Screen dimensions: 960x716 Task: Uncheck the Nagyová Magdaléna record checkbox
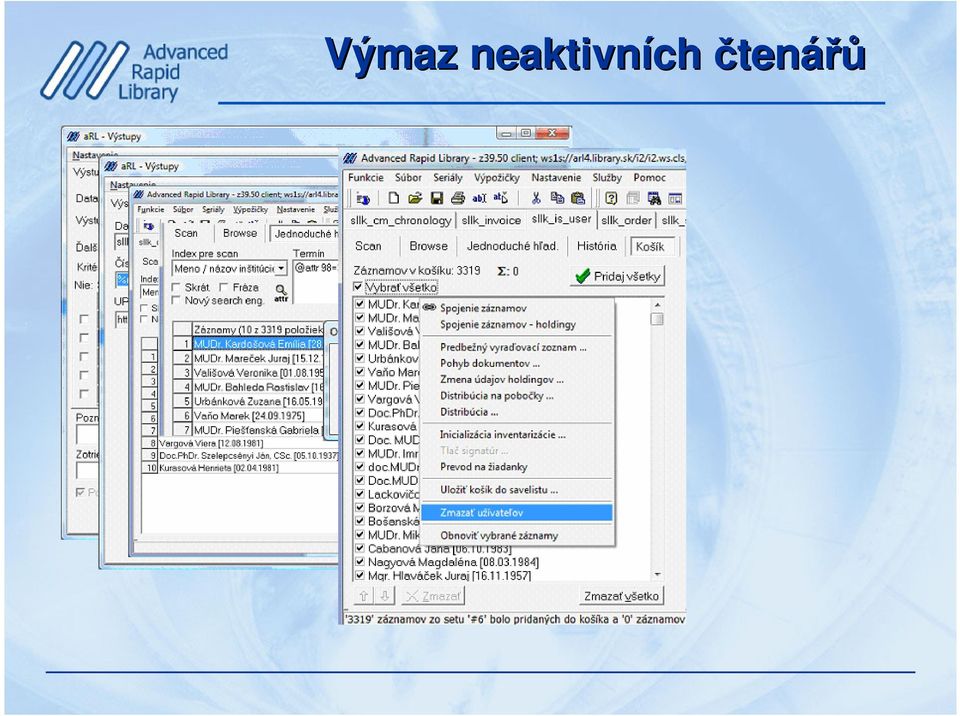click(360, 562)
